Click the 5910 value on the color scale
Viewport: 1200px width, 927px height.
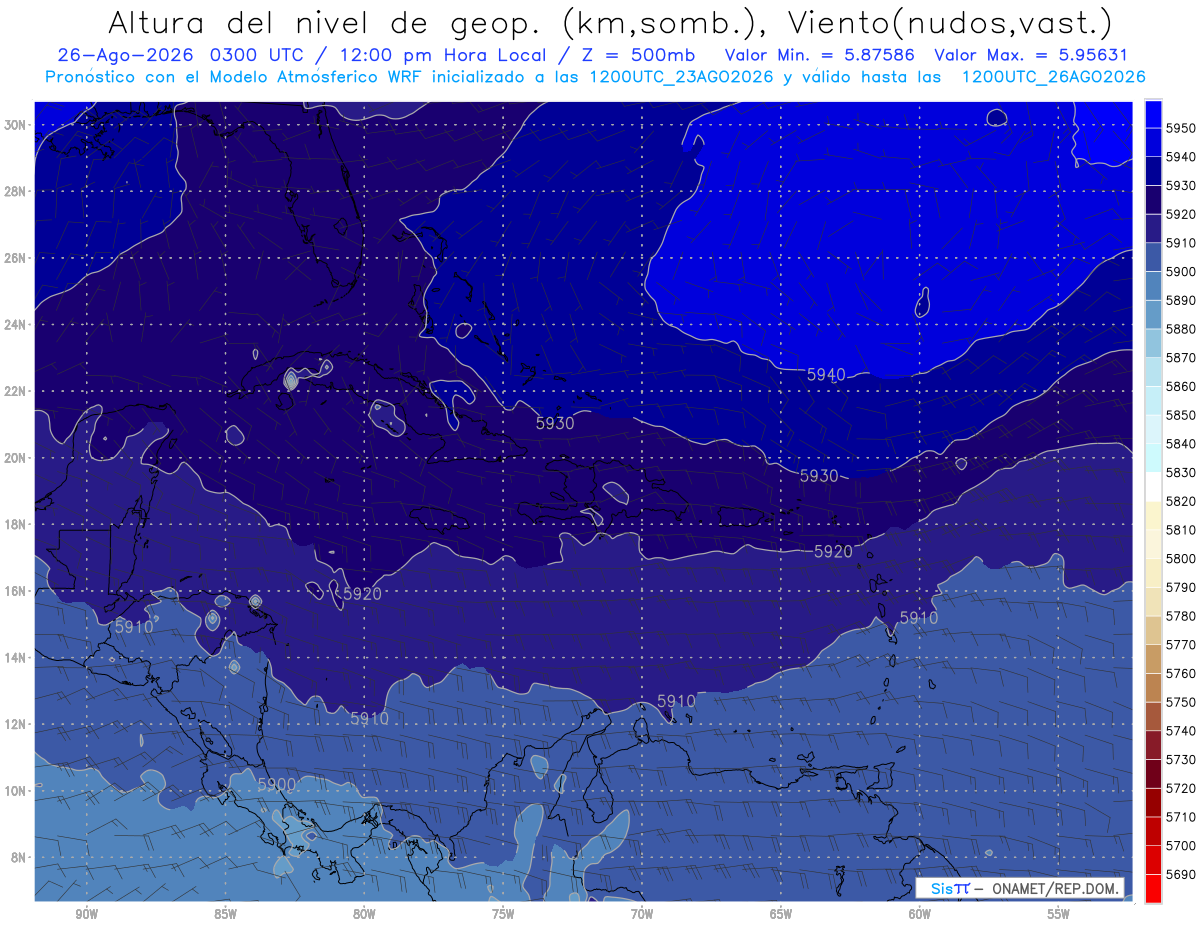(1181, 243)
